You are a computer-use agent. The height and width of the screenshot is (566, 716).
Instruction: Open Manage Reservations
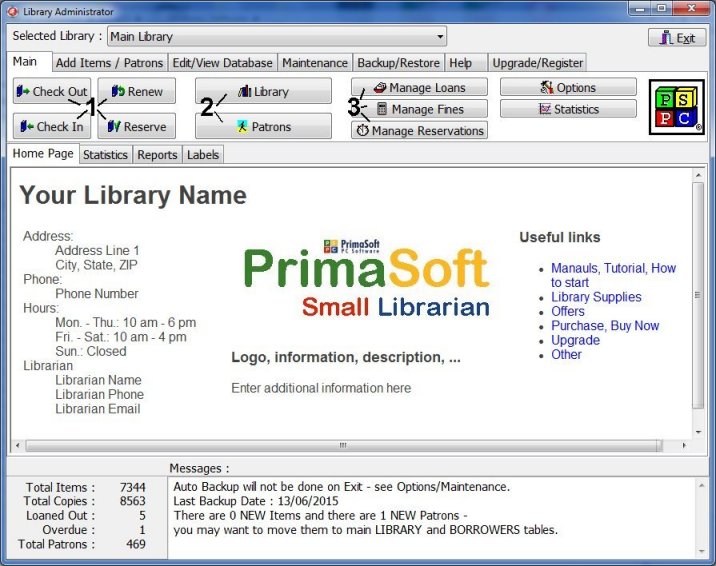(419, 130)
